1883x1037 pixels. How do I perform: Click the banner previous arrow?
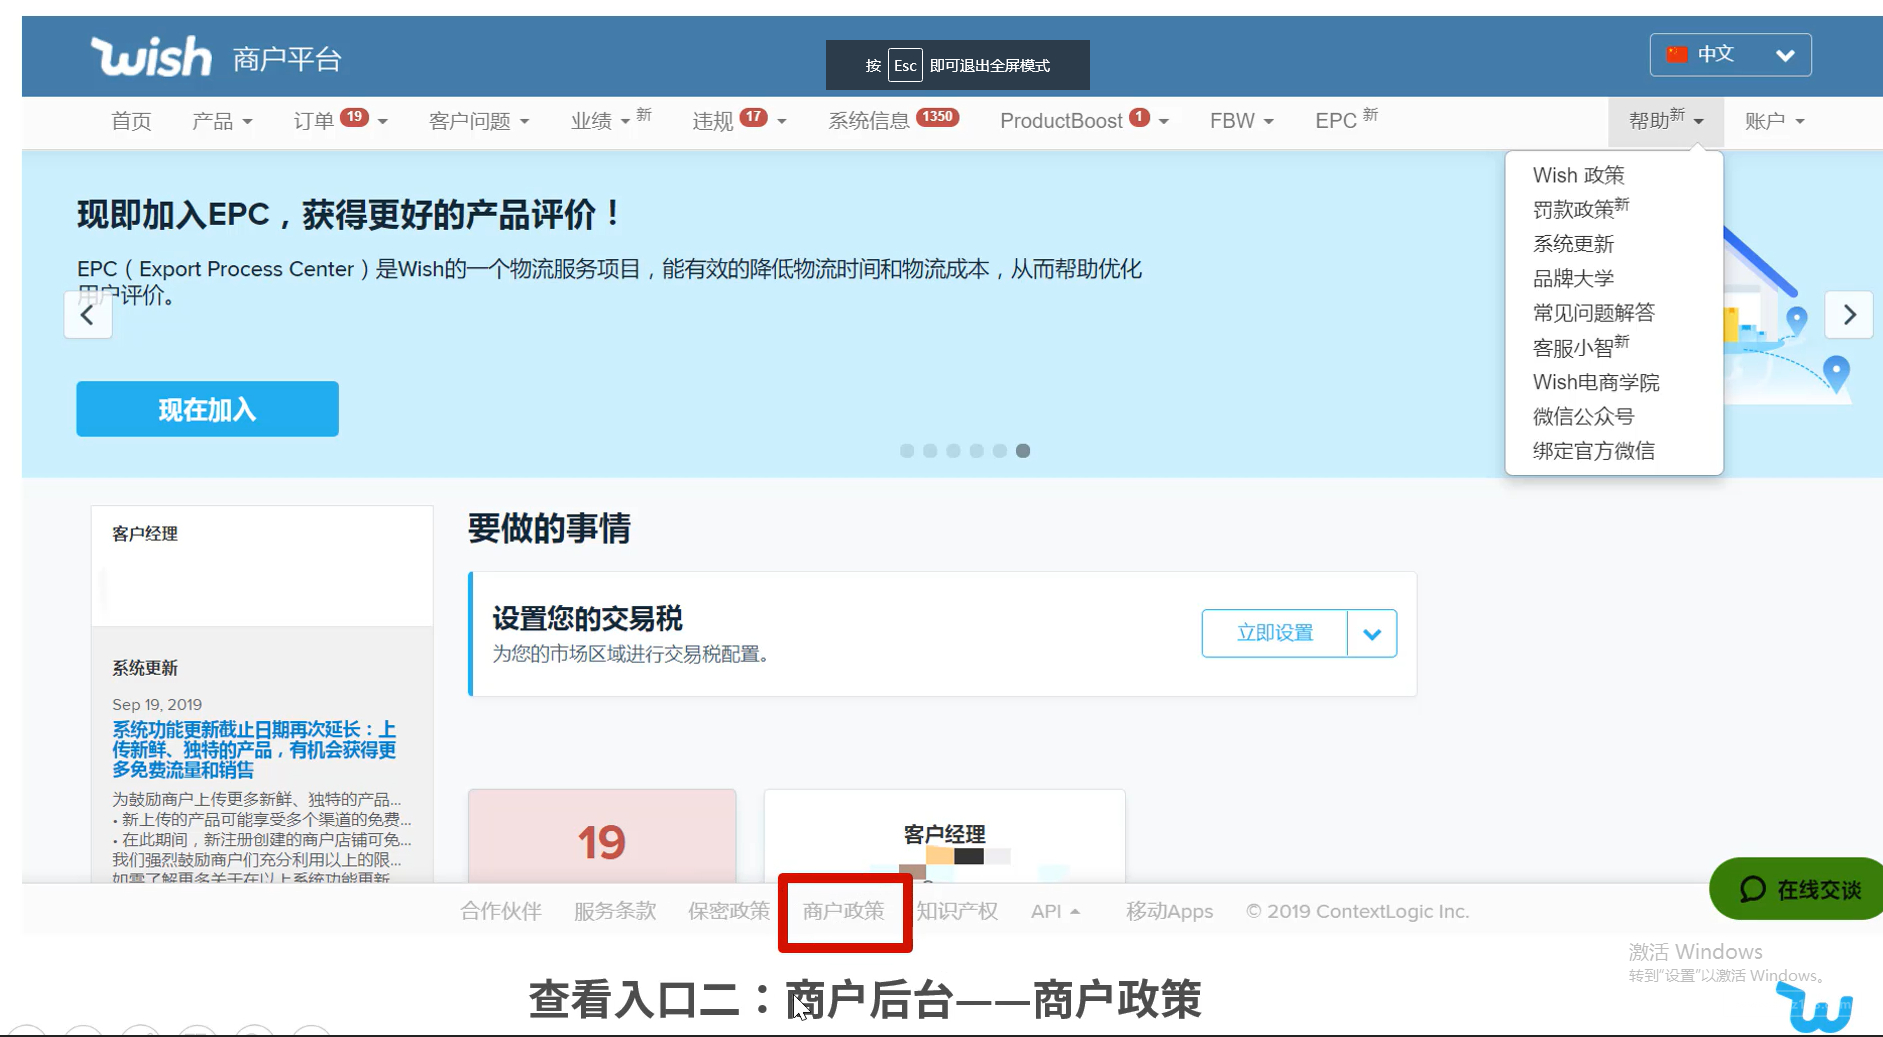click(x=88, y=315)
